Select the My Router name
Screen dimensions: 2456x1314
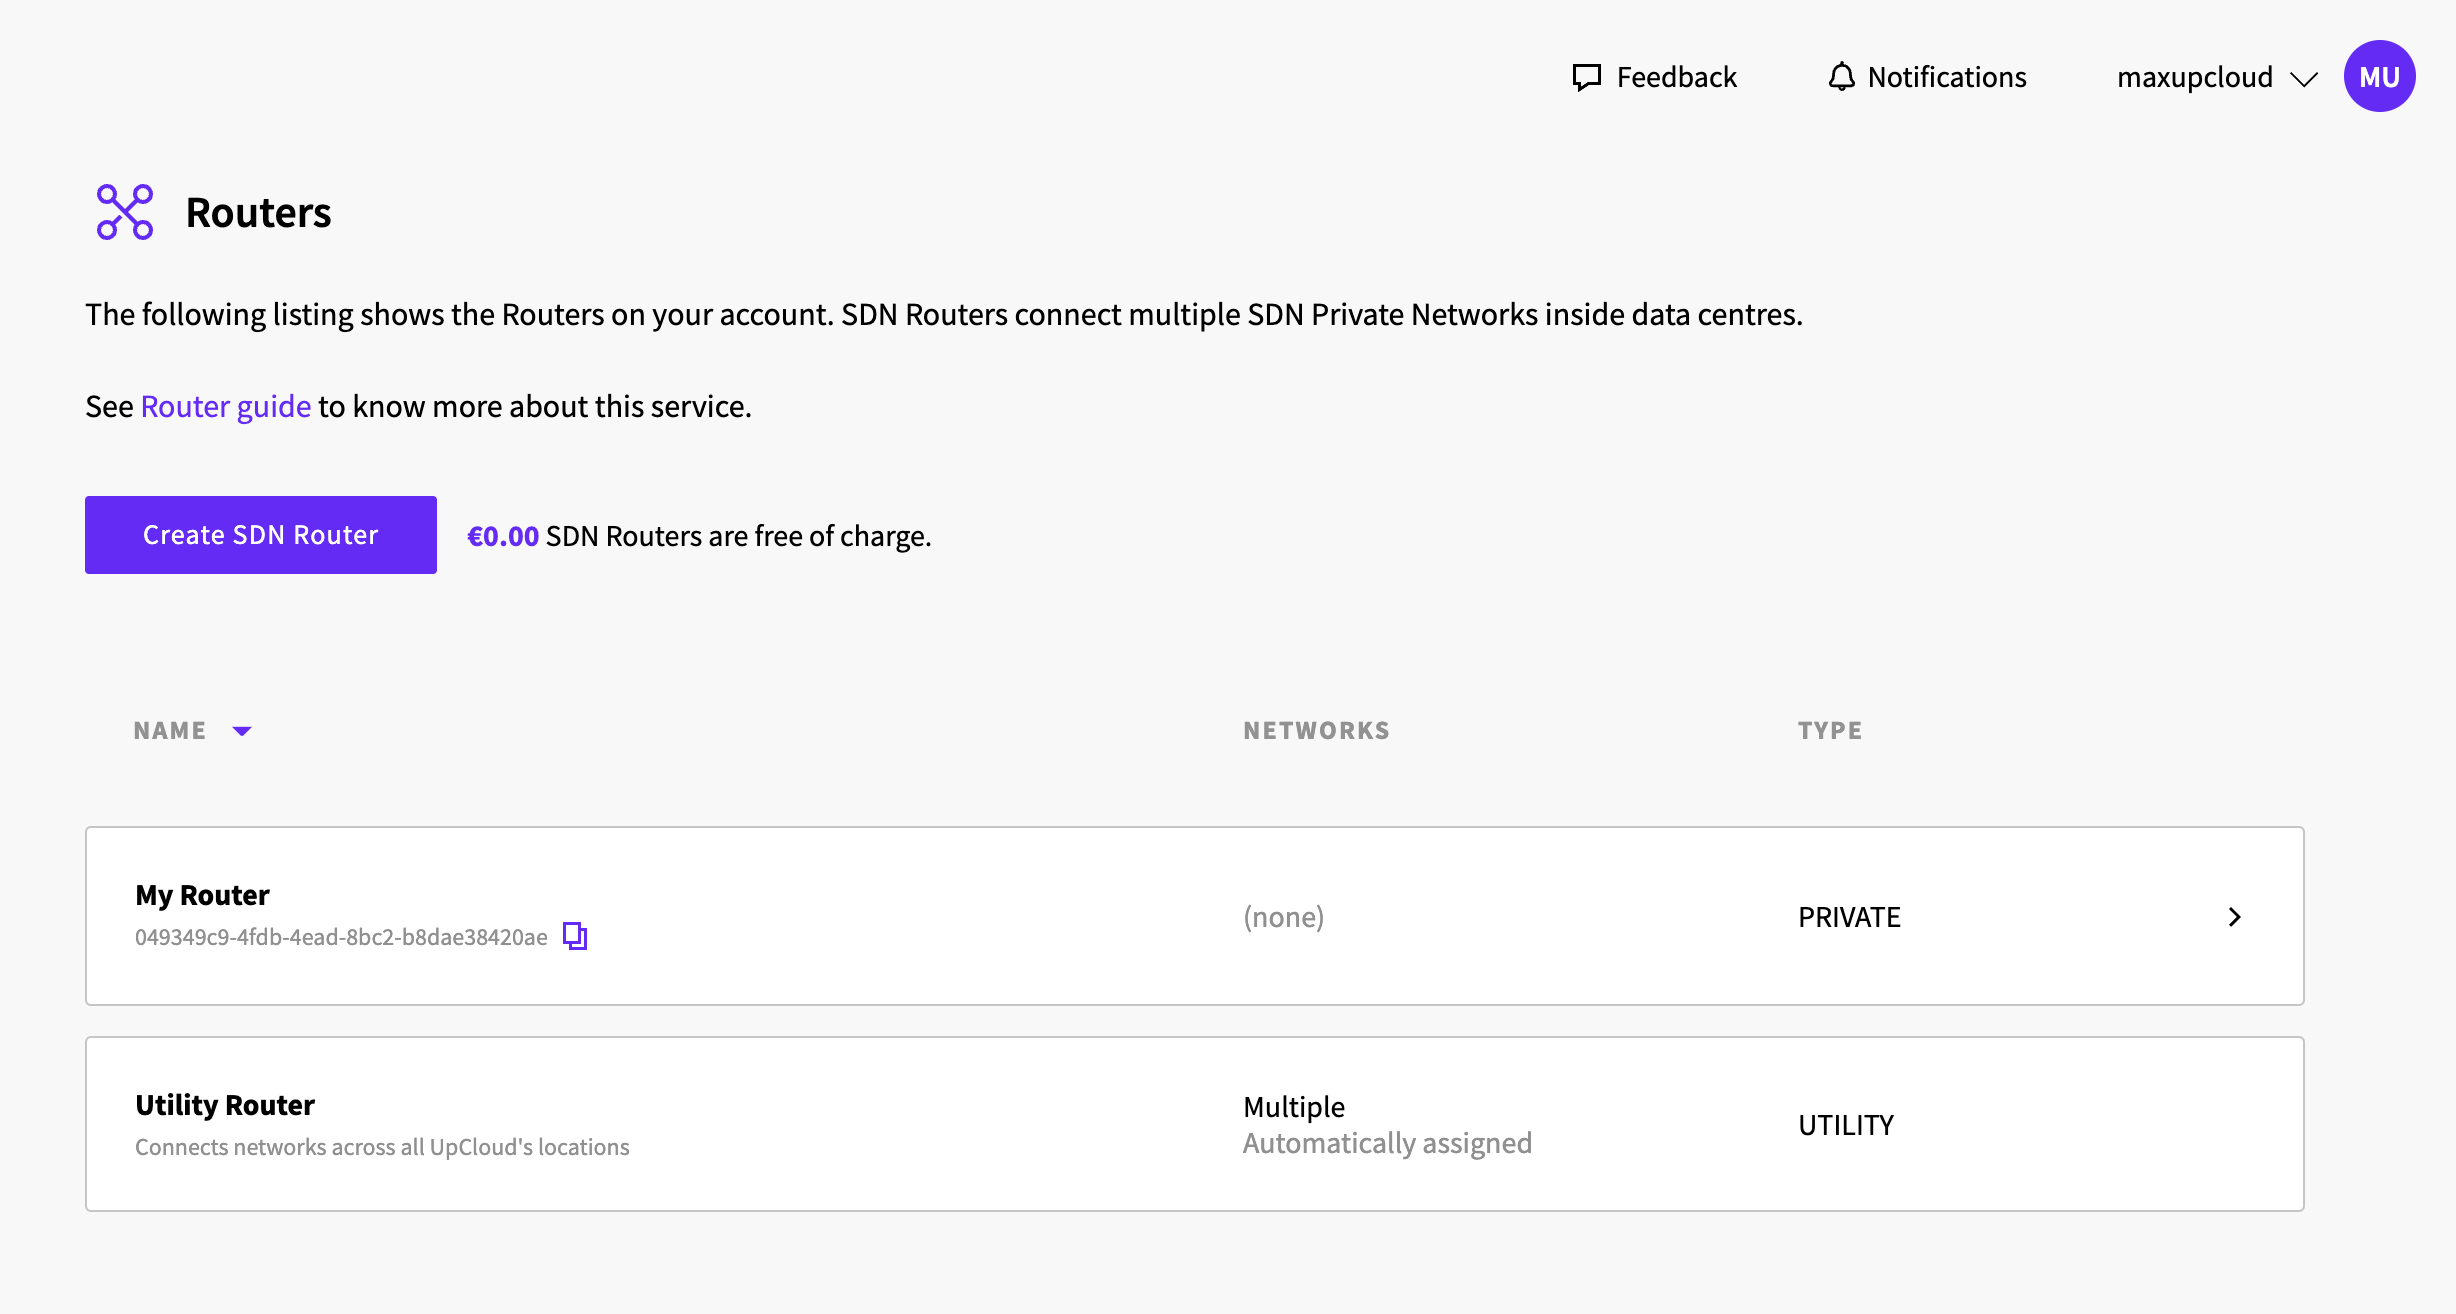(x=203, y=895)
